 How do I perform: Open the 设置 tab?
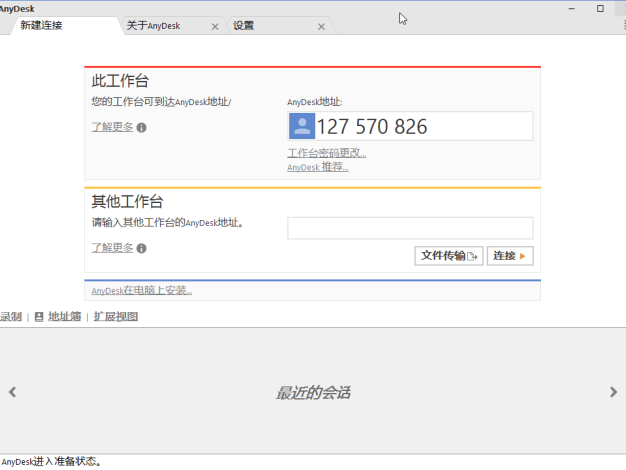(x=244, y=26)
